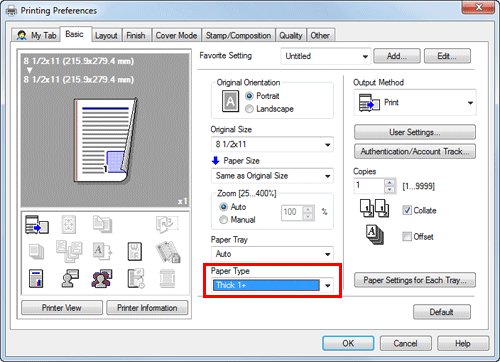Click the portrait orientation page icon
Viewport: 500px width, 362px height.
[x=230, y=101]
